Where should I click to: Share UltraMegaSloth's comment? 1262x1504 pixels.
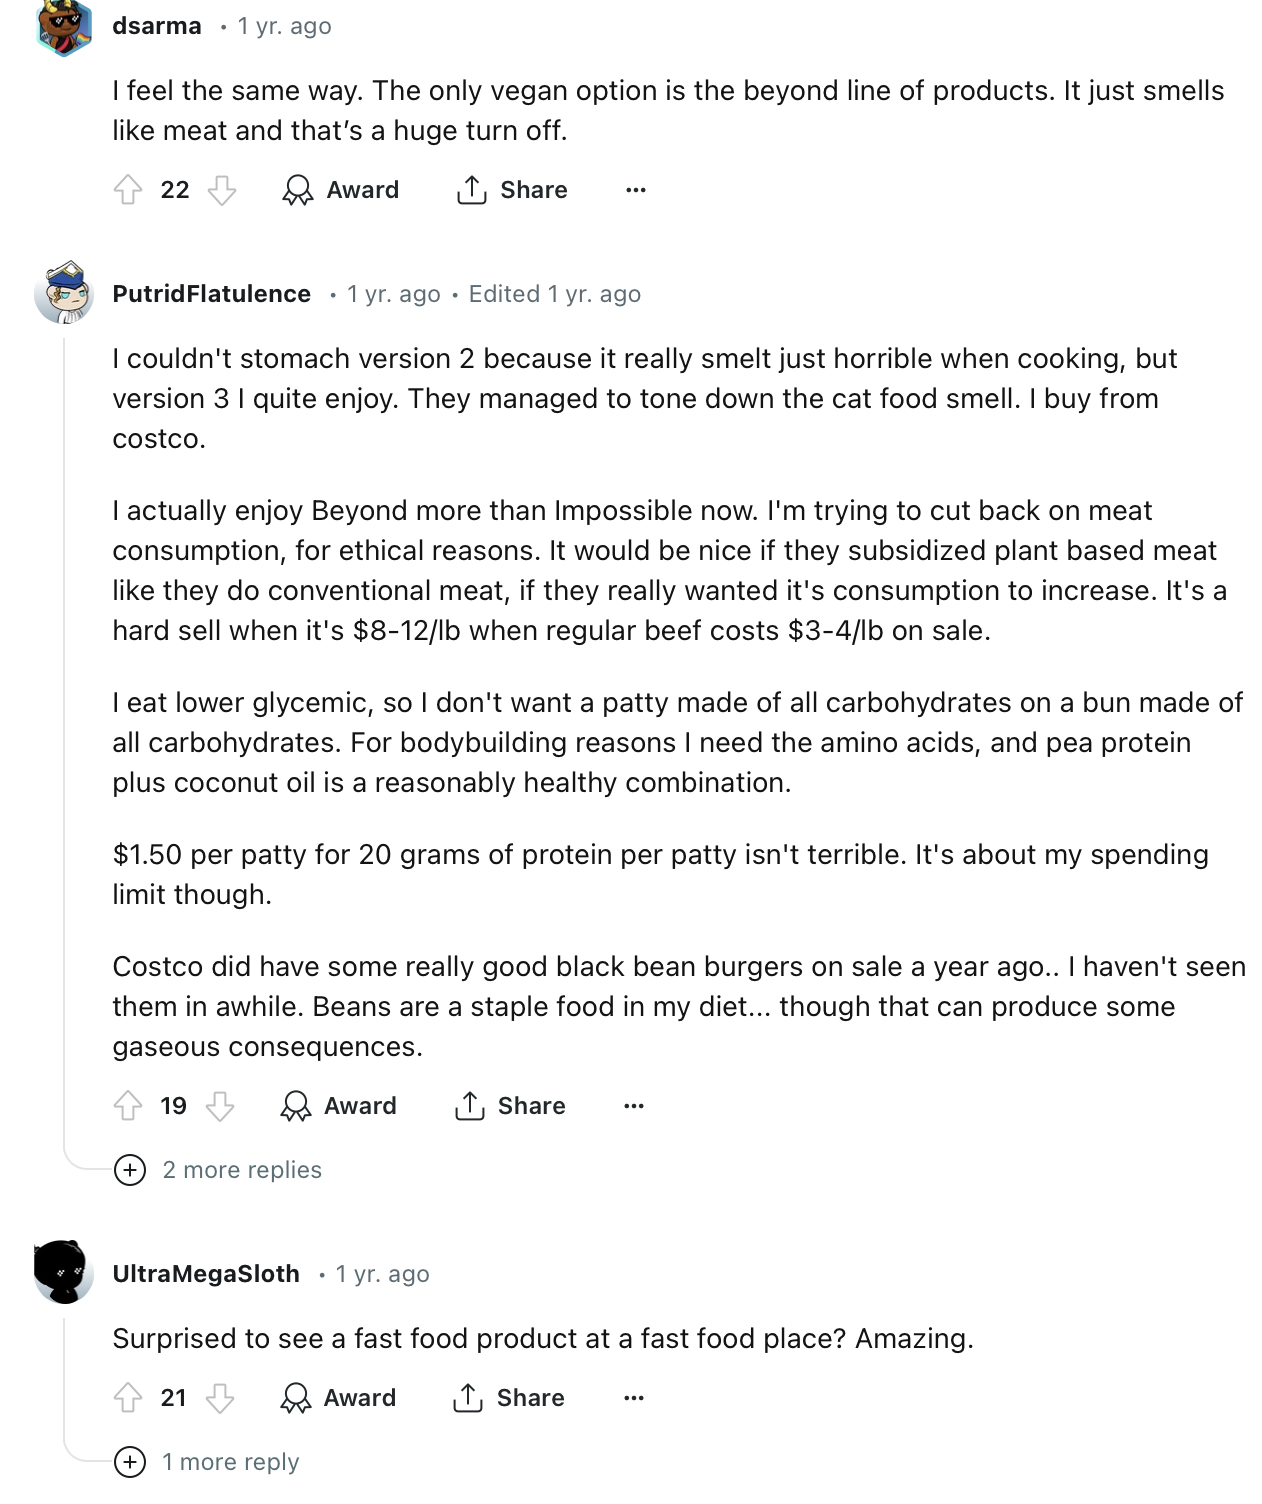509,1398
